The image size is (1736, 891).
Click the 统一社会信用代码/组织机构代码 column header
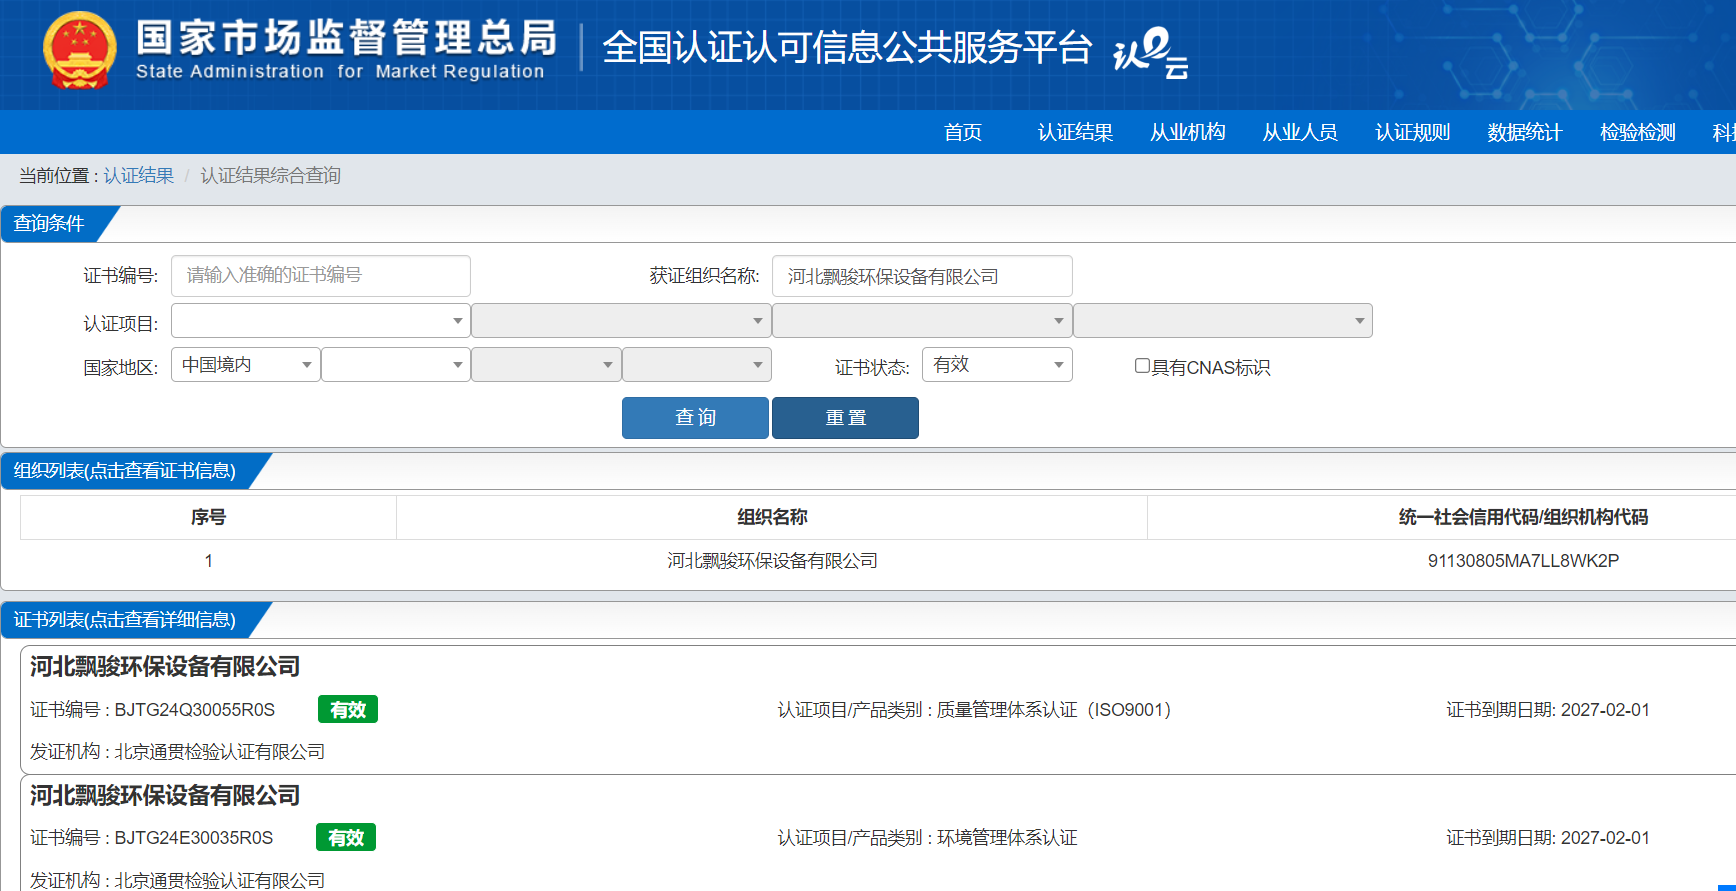point(1523,517)
